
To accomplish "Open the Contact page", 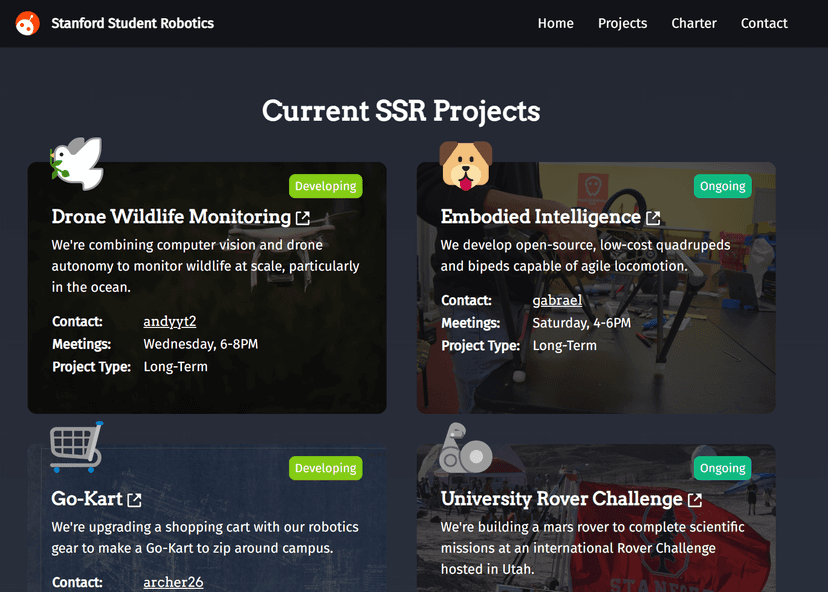I will click(x=764, y=23).
